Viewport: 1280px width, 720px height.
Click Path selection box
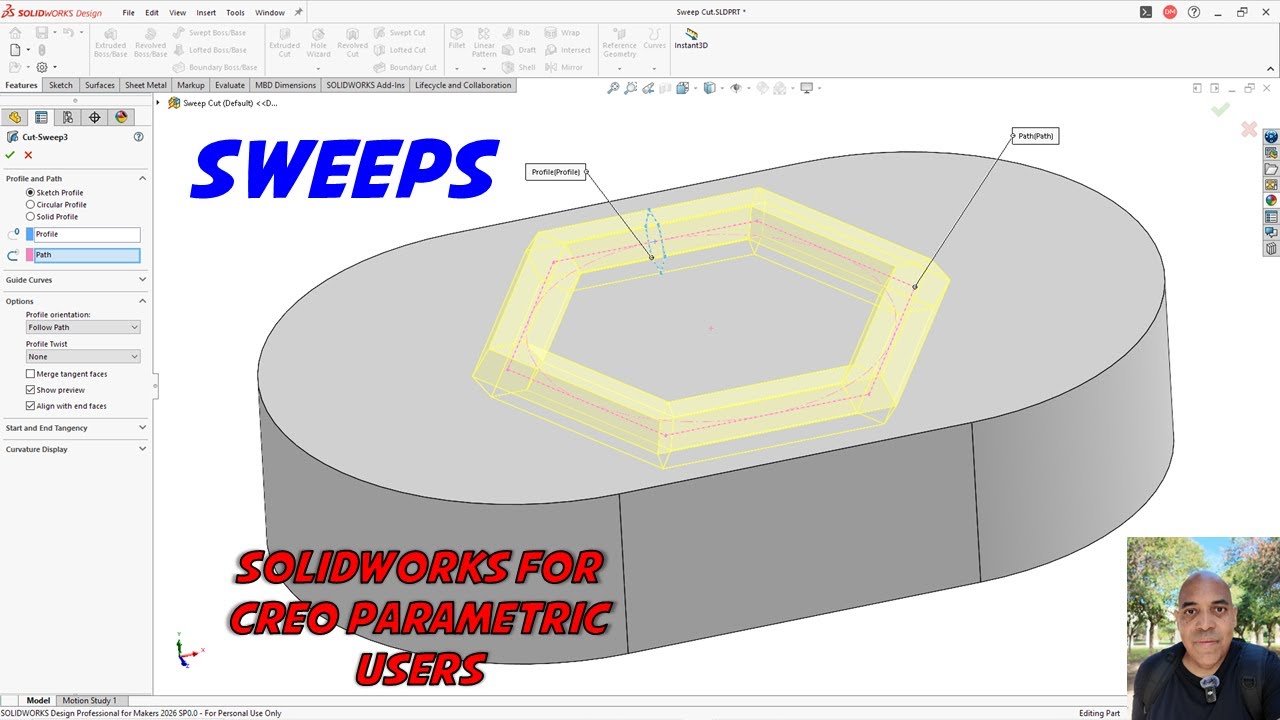click(x=88, y=255)
